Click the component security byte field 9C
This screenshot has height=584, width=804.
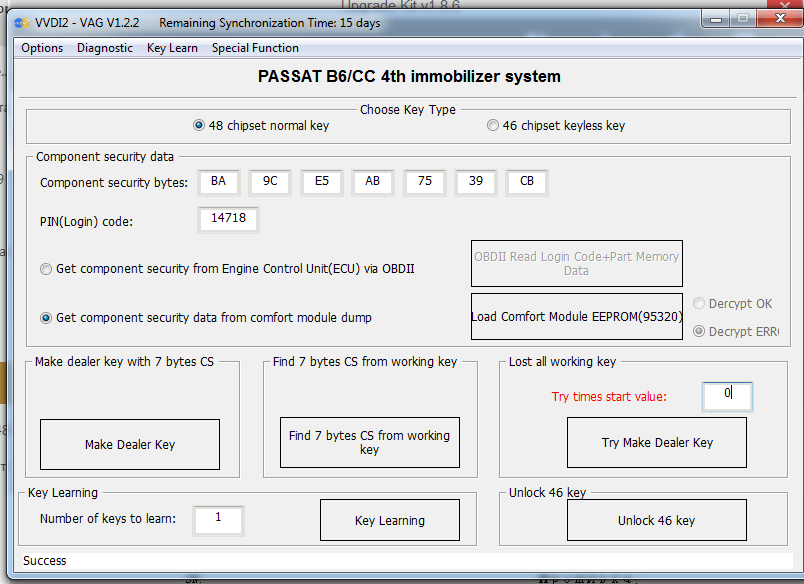tap(270, 182)
